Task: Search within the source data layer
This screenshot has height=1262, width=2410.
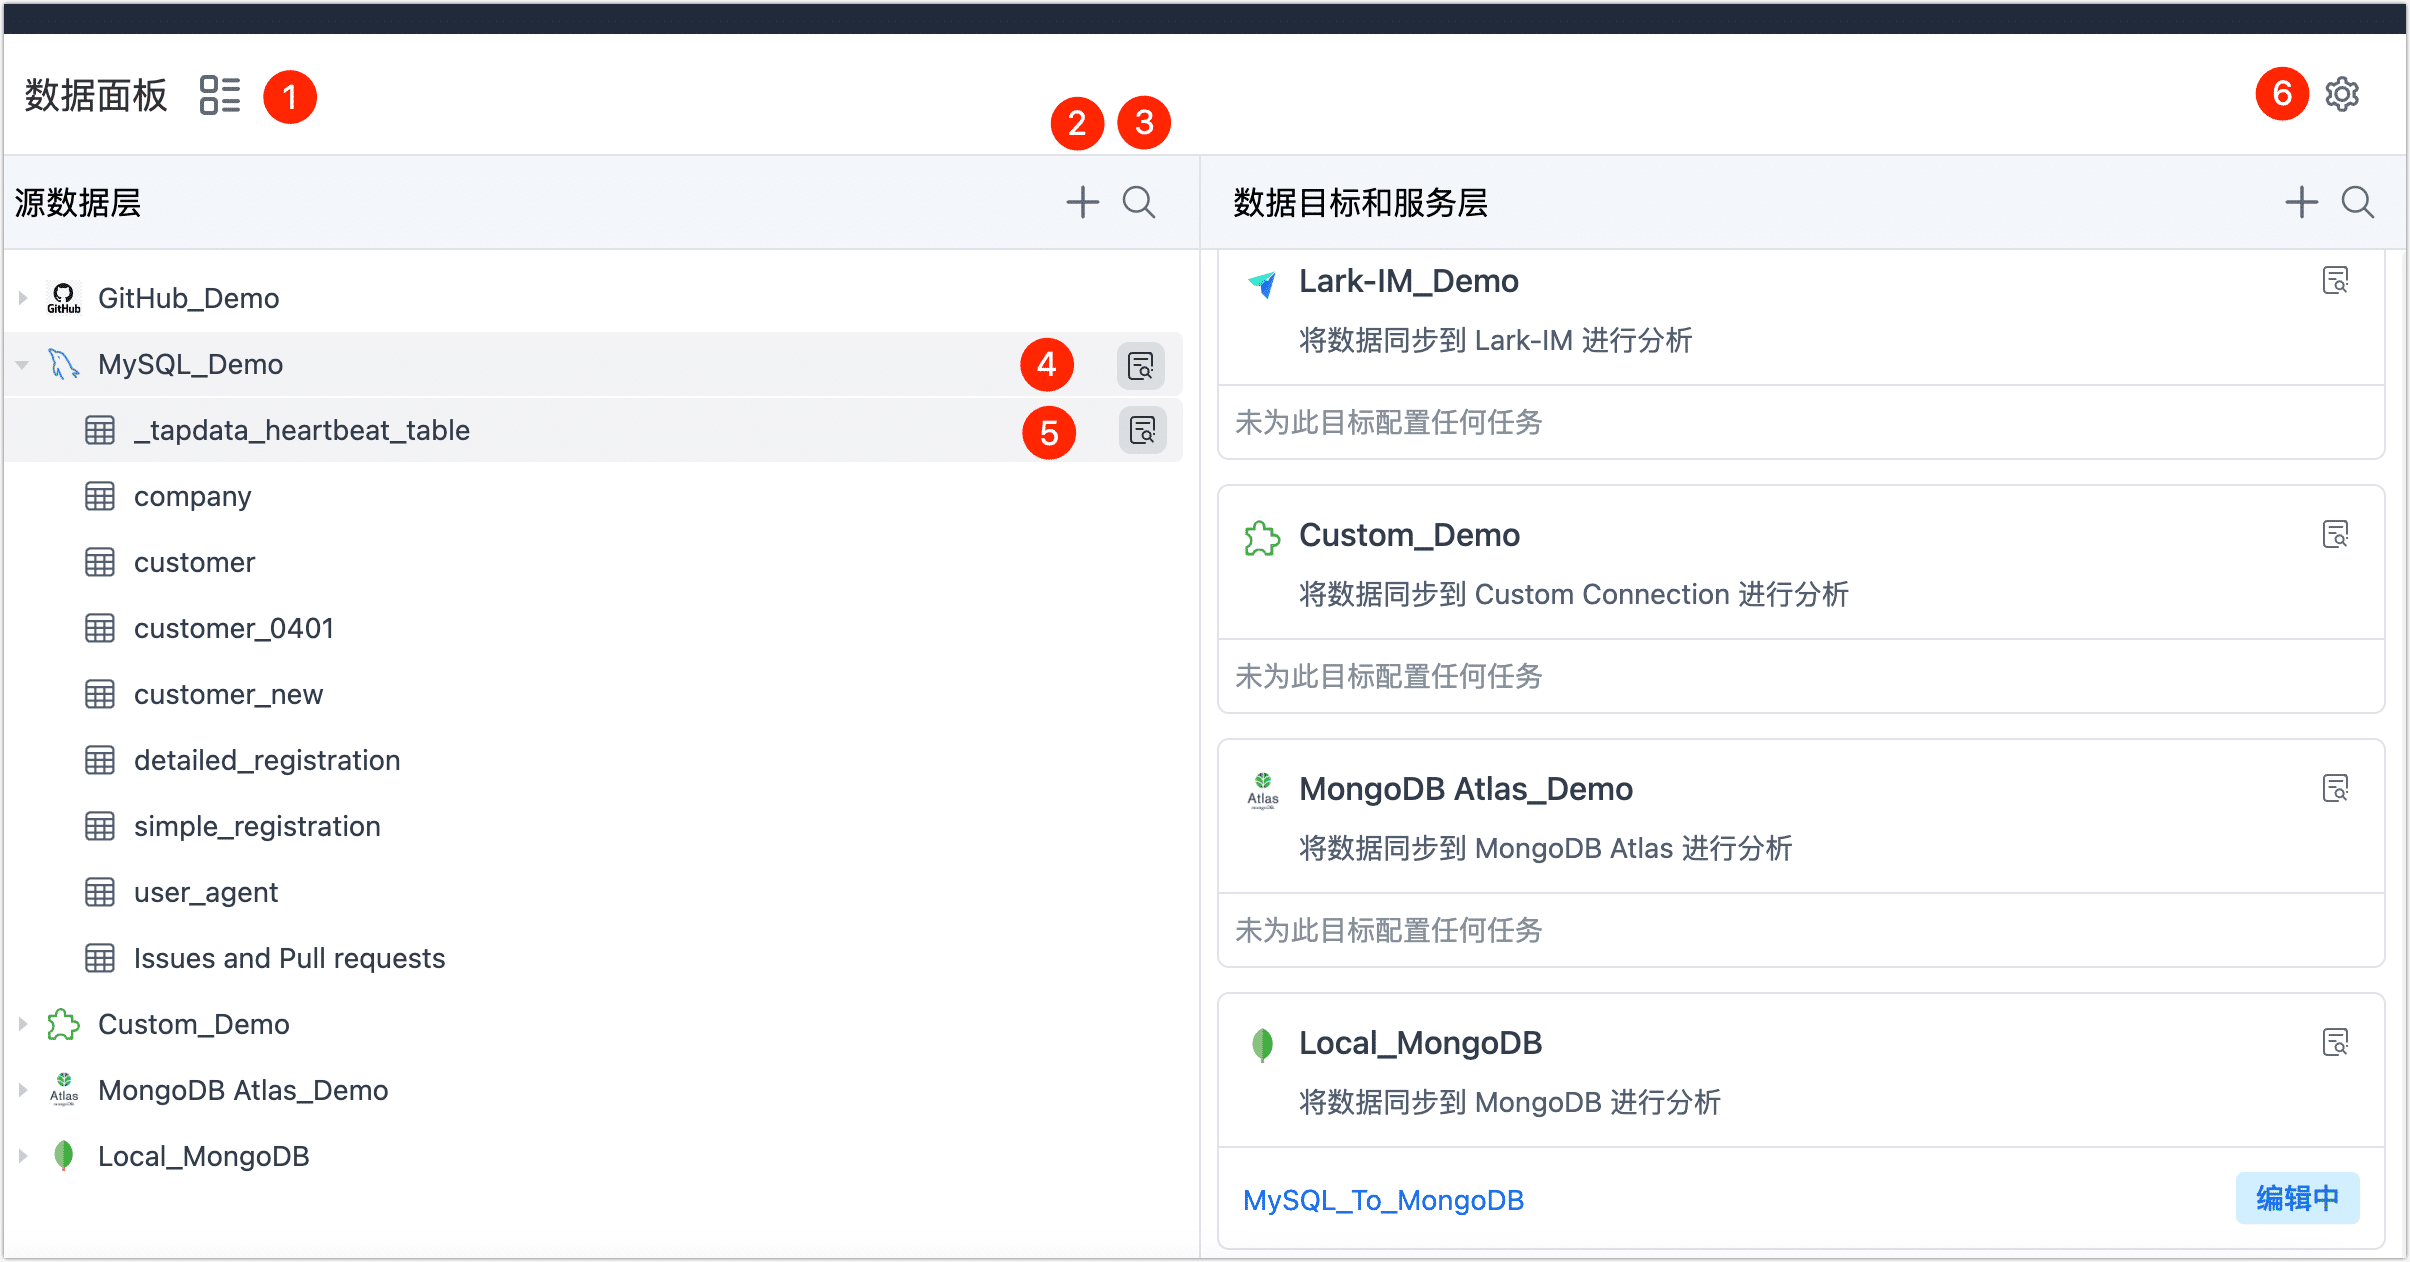Action: (1139, 202)
